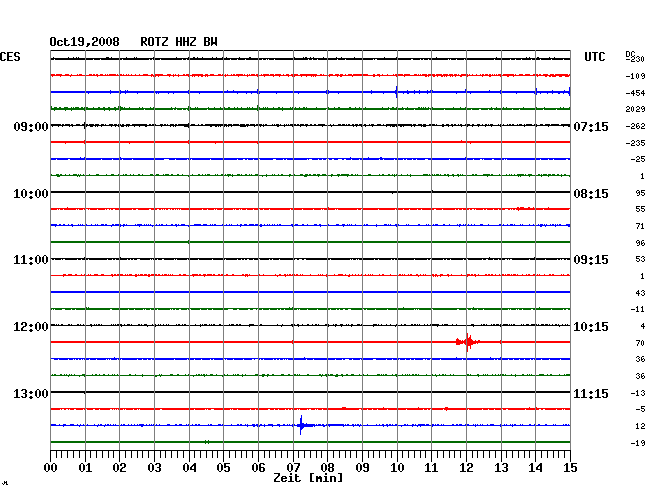Select the 11:00 local time label
The image size is (650, 494).
point(31,260)
